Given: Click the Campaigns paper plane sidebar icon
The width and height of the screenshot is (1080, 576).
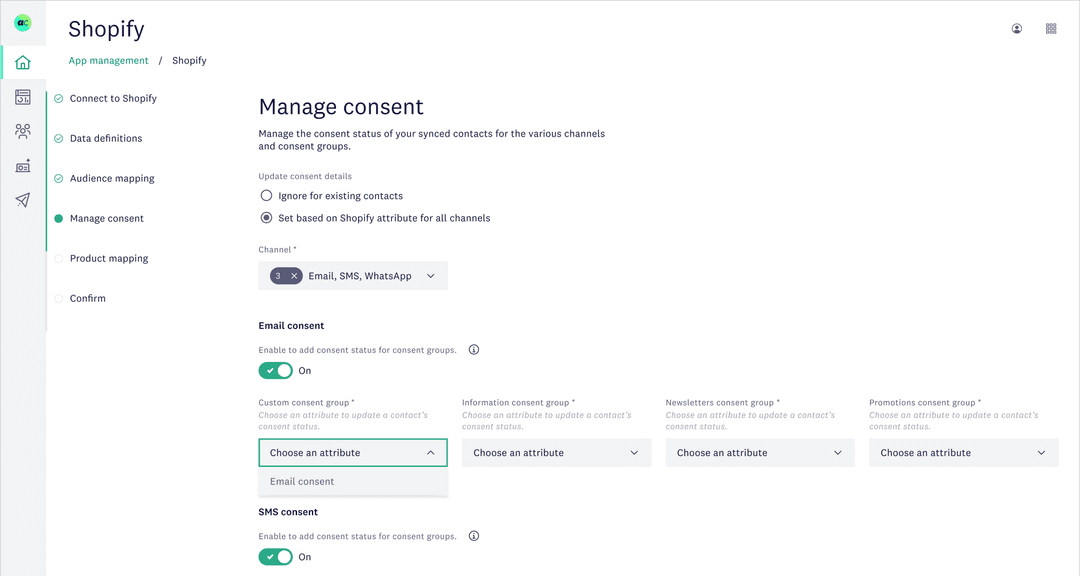Looking at the screenshot, I should tap(21, 200).
